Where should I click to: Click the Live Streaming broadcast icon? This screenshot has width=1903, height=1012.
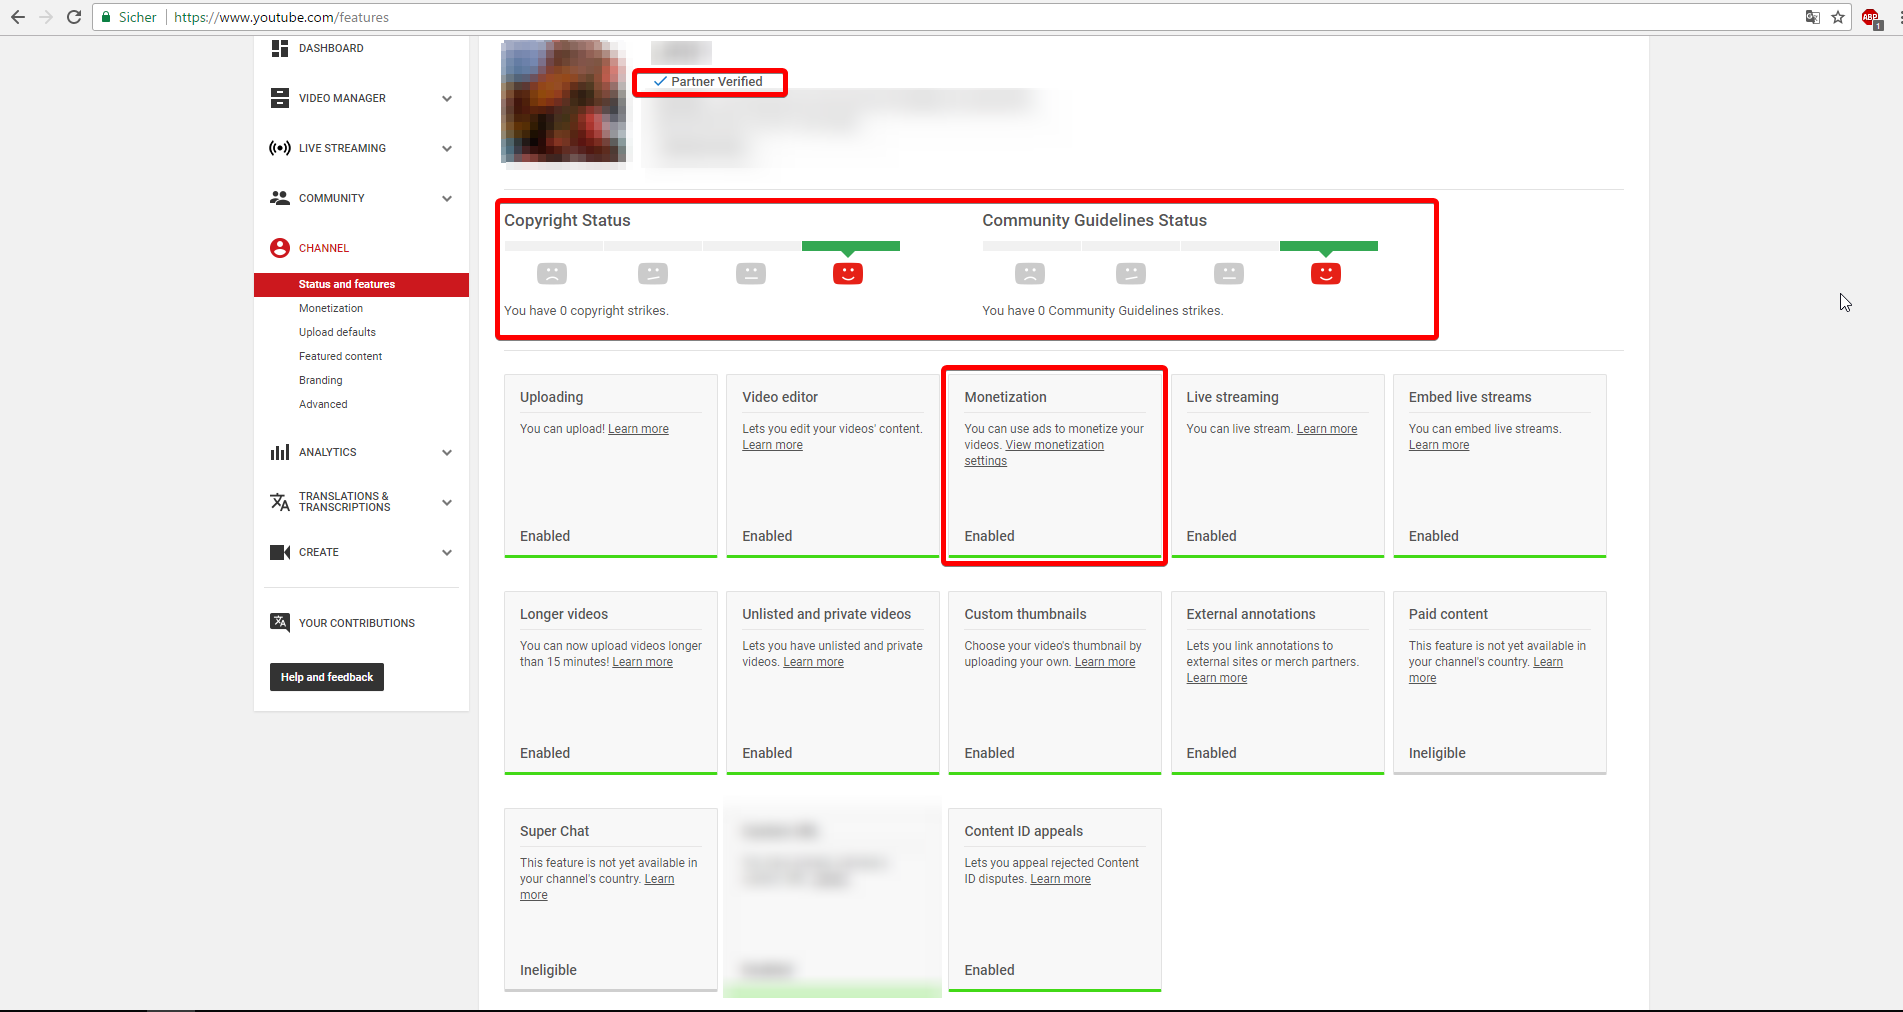coord(280,148)
